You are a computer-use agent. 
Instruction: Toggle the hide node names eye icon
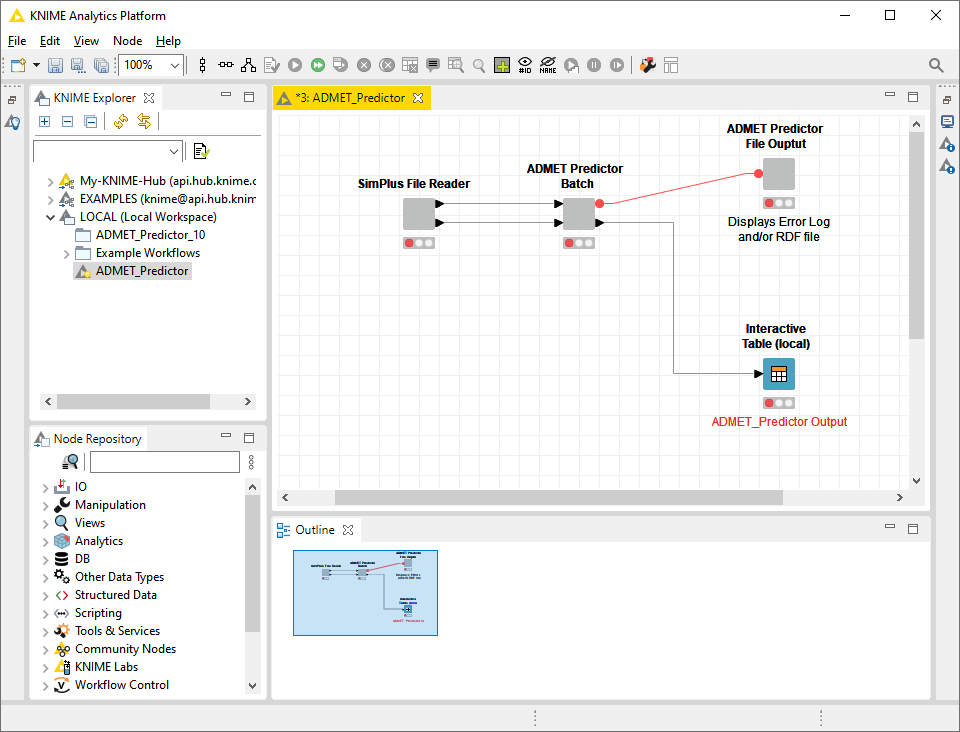(548, 65)
